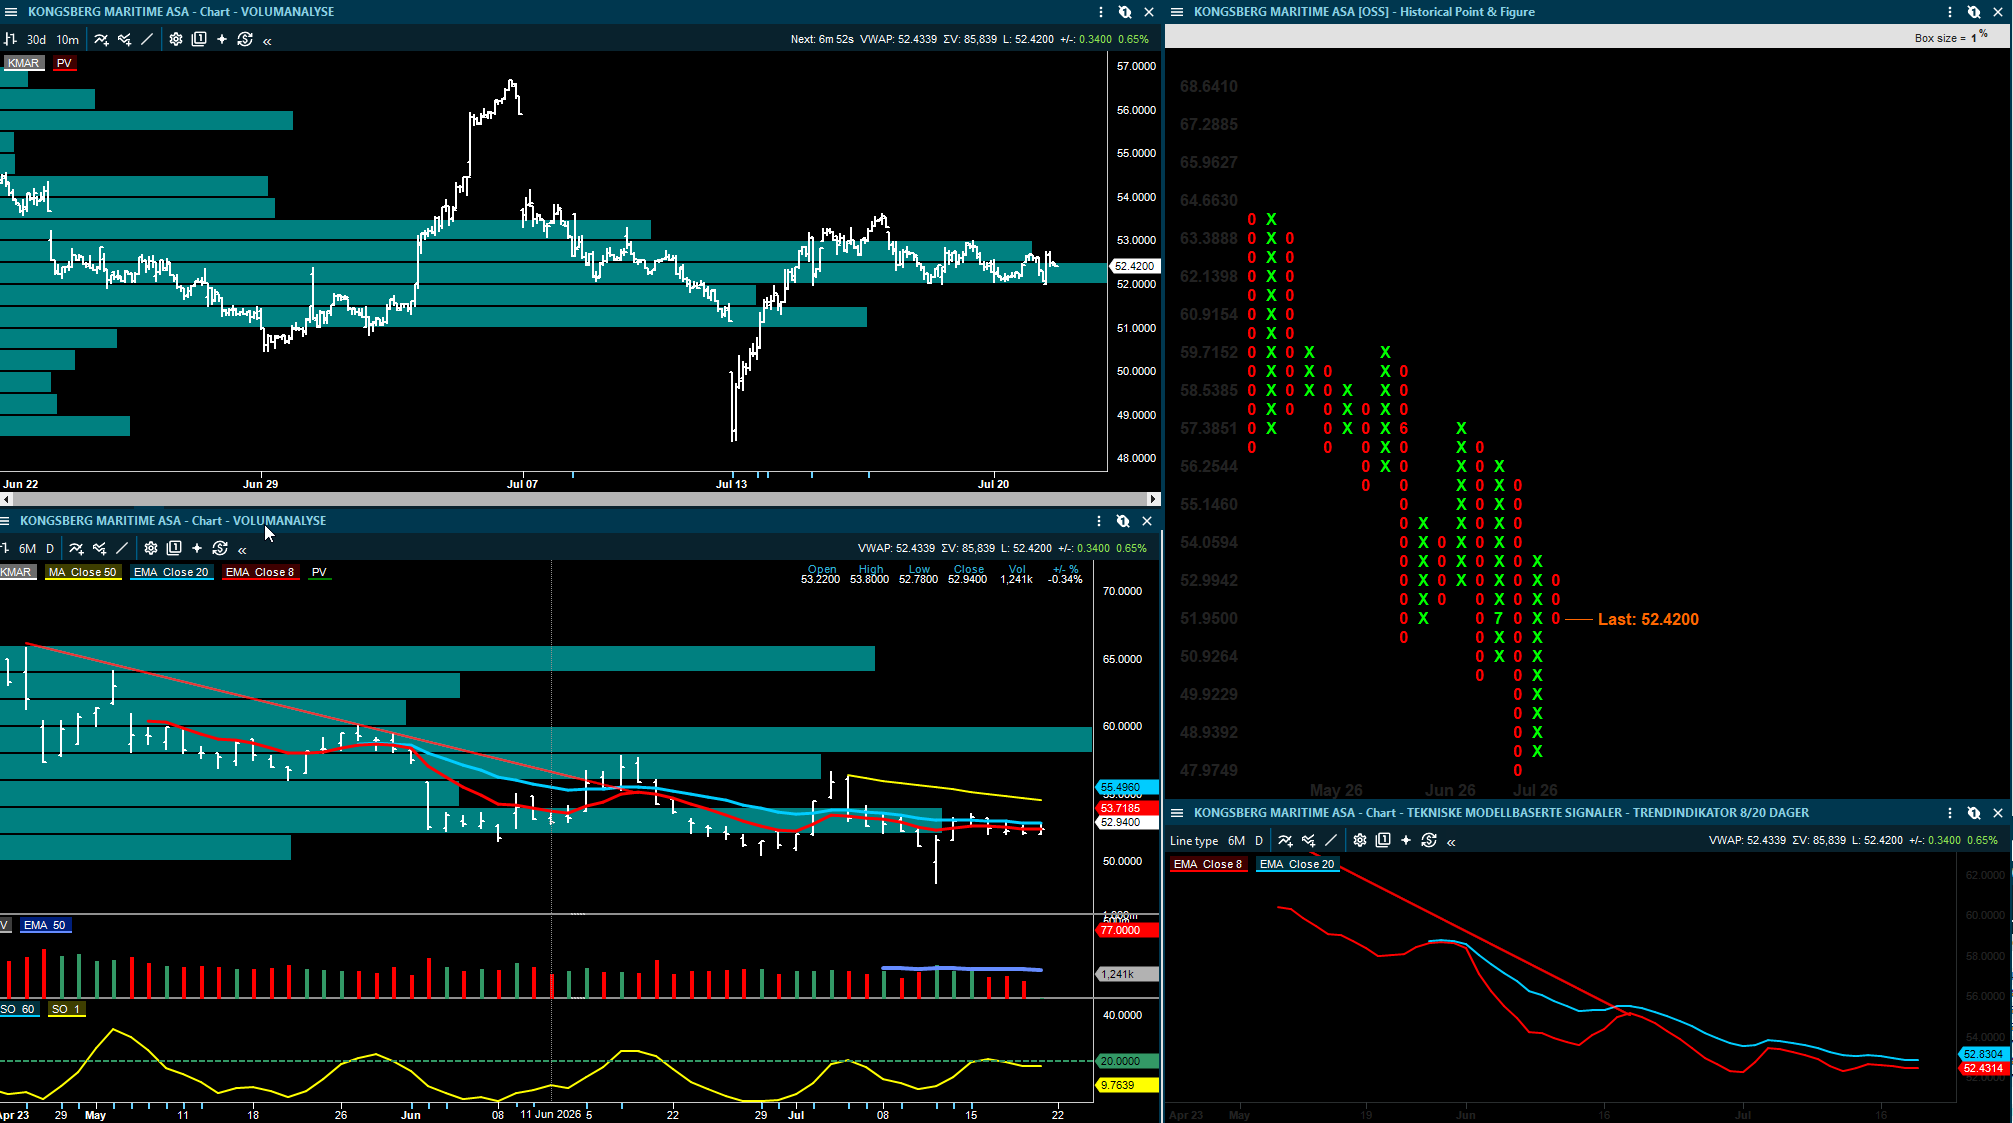Open the 30d period selector in the top chart
The width and height of the screenshot is (2013, 1123).
coord(36,39)
